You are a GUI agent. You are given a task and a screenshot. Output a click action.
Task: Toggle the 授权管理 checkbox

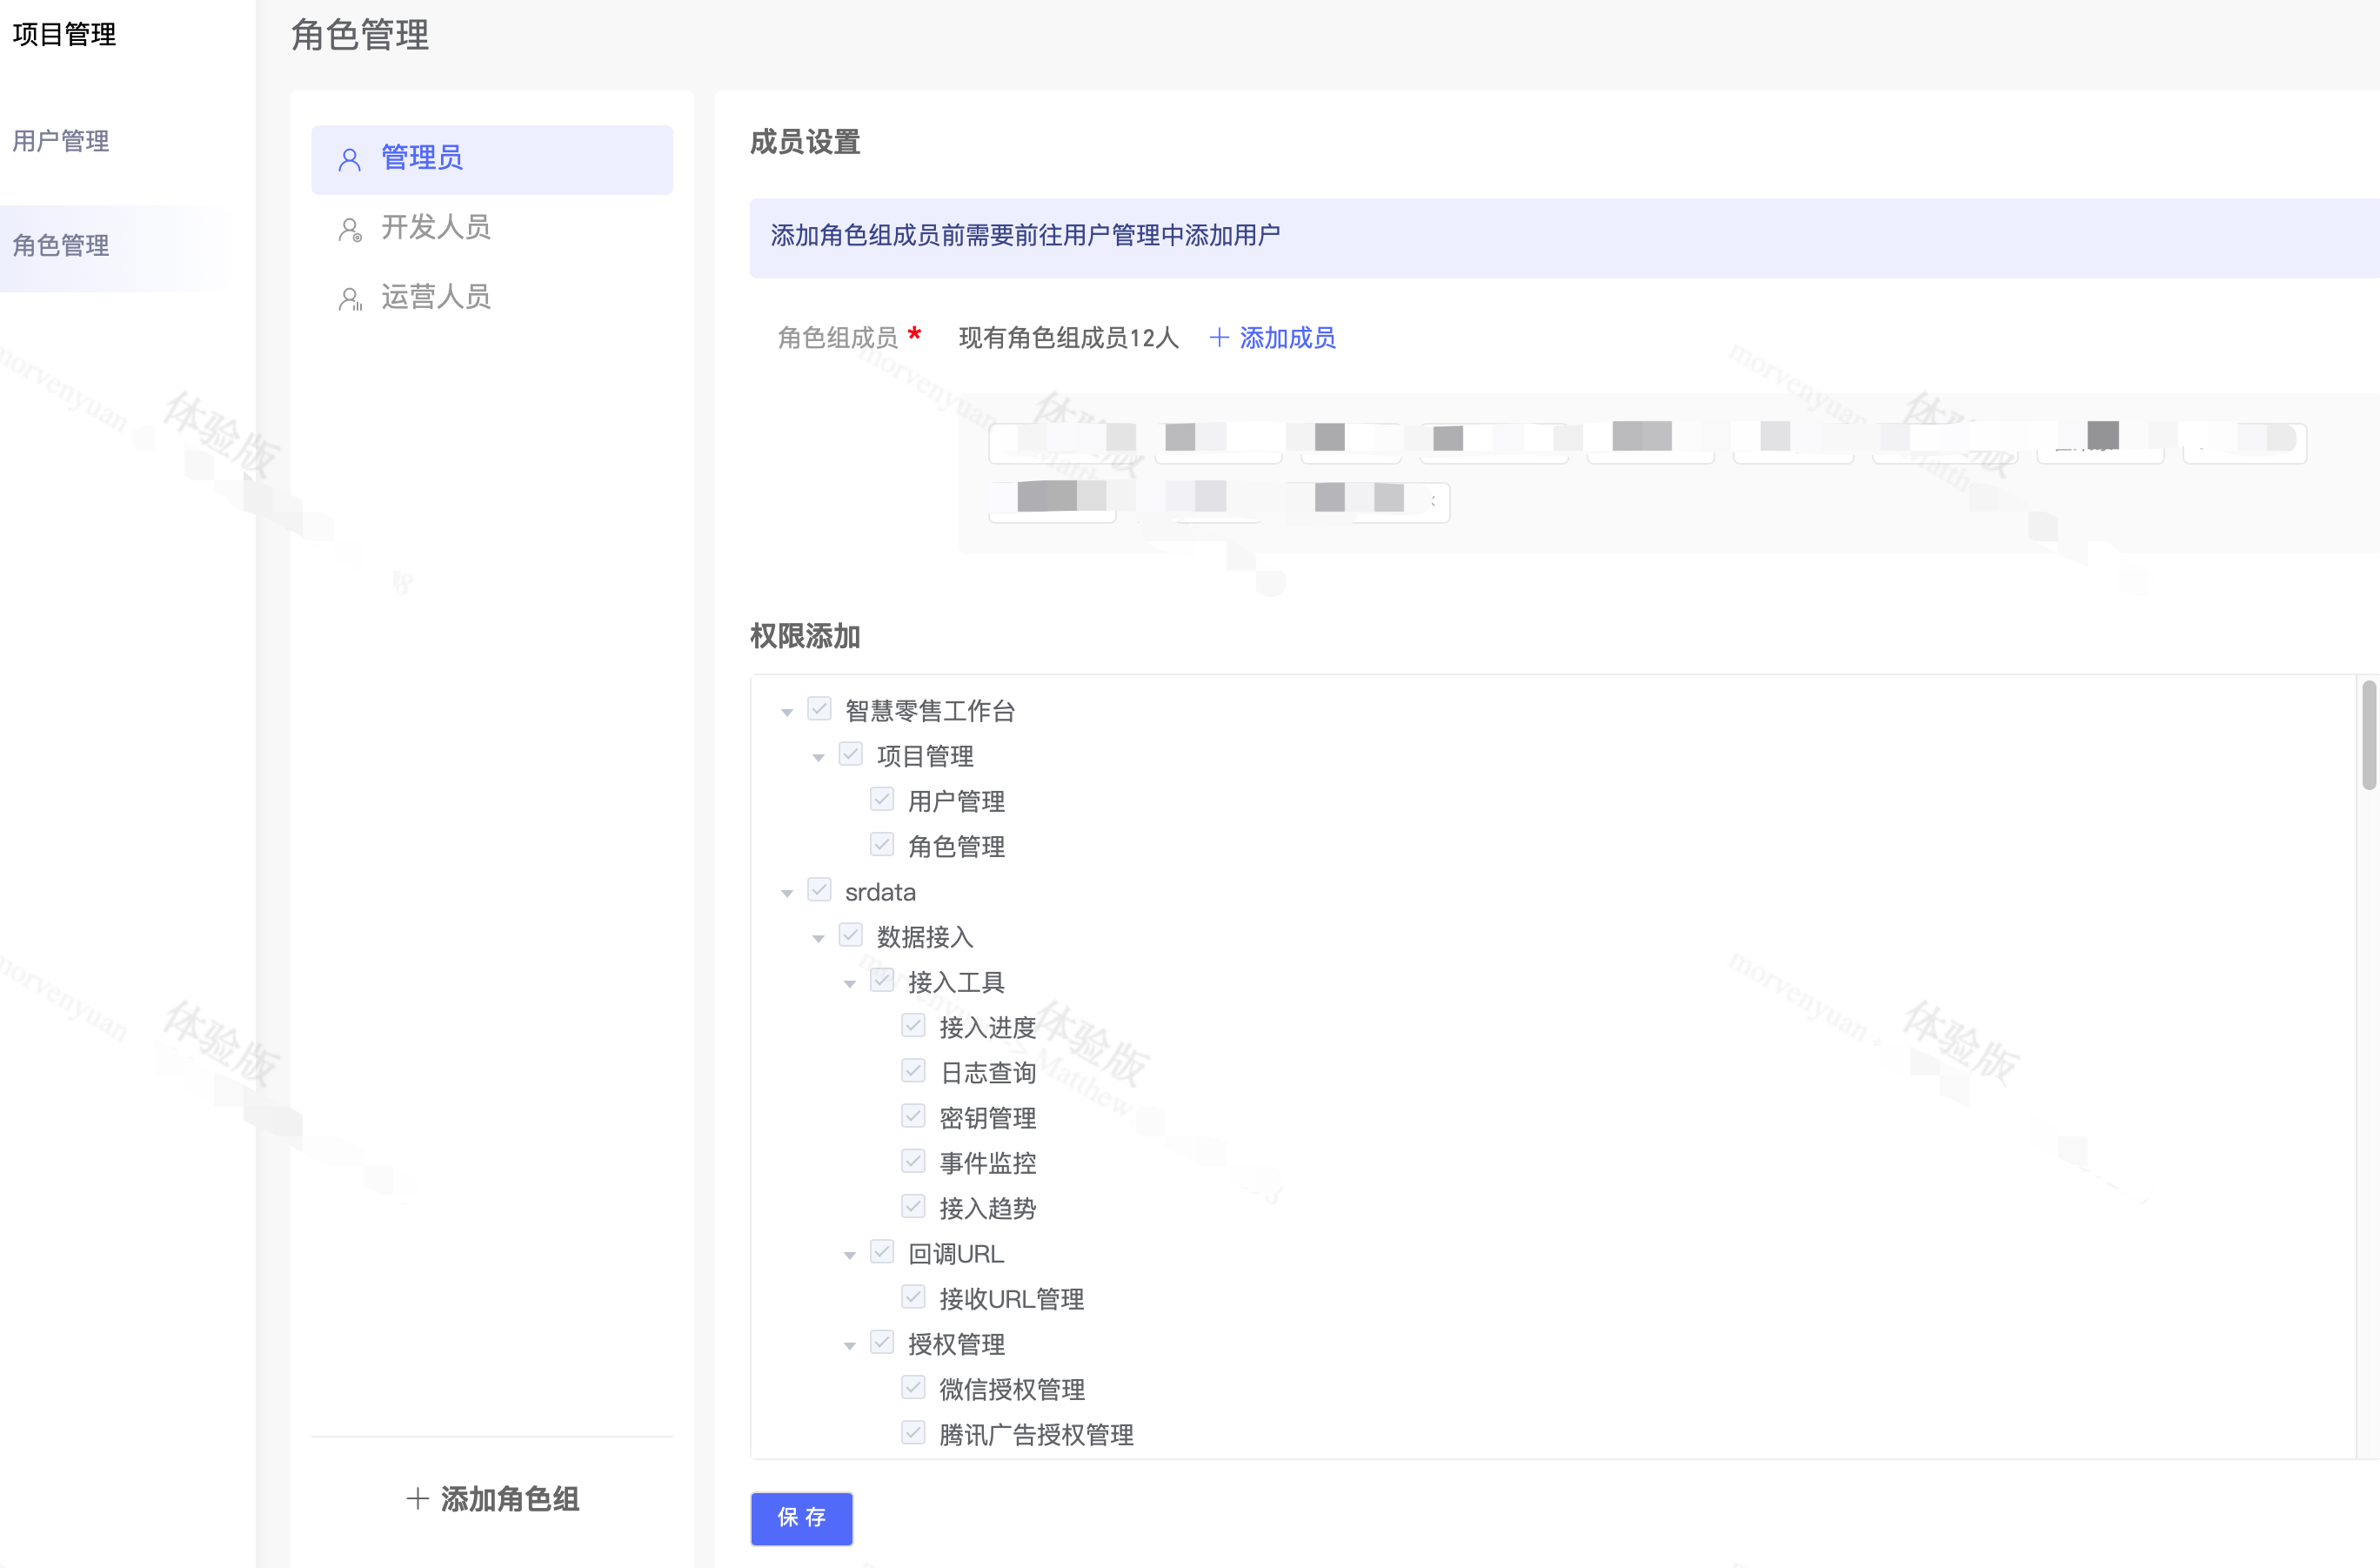(x=882, y=1342)
